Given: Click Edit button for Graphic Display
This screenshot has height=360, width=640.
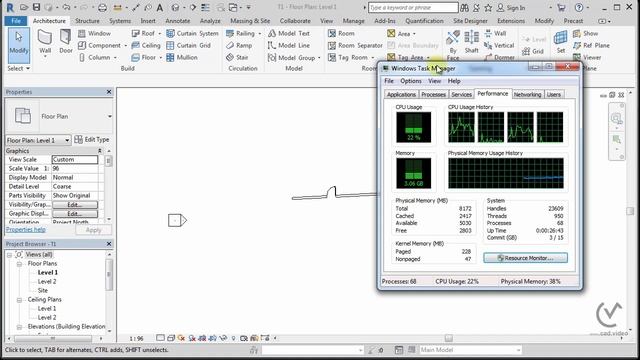Looking at the screenshot, I should (75, 213).
